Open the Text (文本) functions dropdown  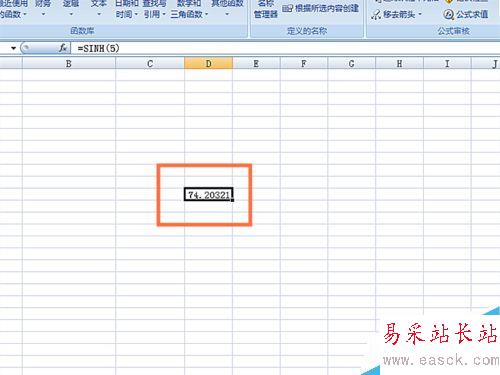(x=99, y=9)
